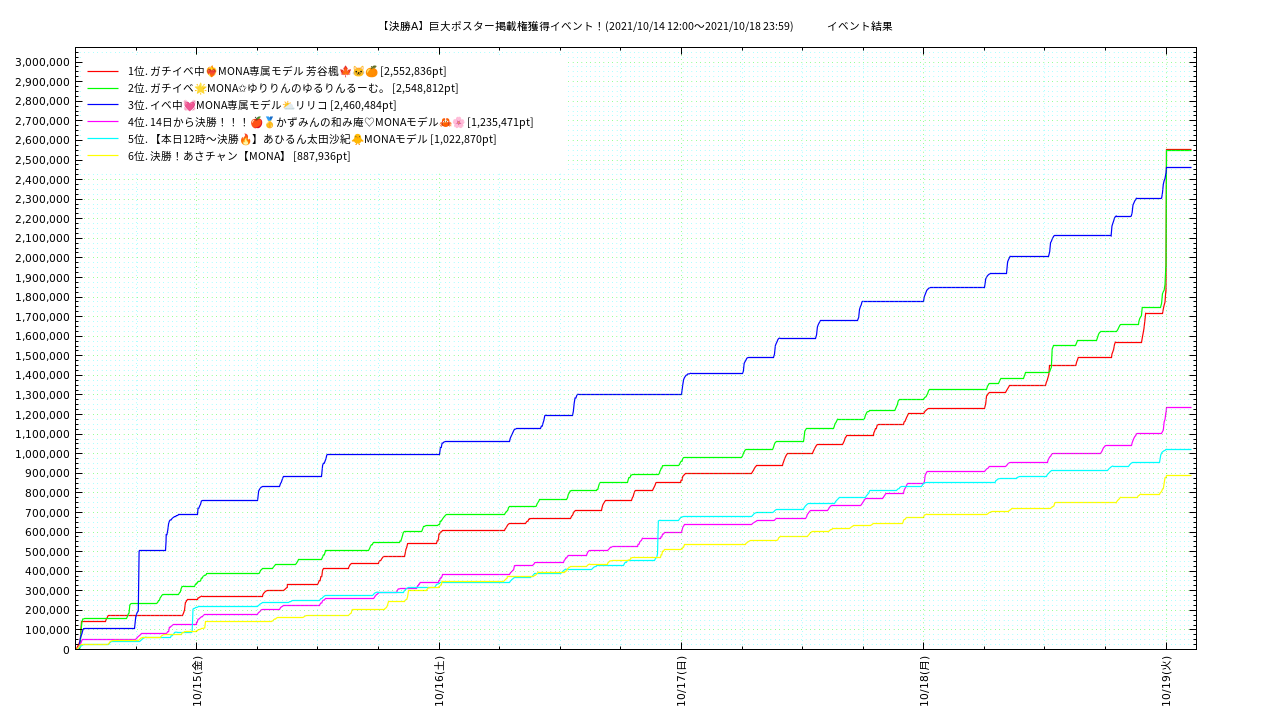Select legend entry 2位 ゆりりんのゆるりんるーむ
Screen dimensions: 1280x720
pos(293,88)
